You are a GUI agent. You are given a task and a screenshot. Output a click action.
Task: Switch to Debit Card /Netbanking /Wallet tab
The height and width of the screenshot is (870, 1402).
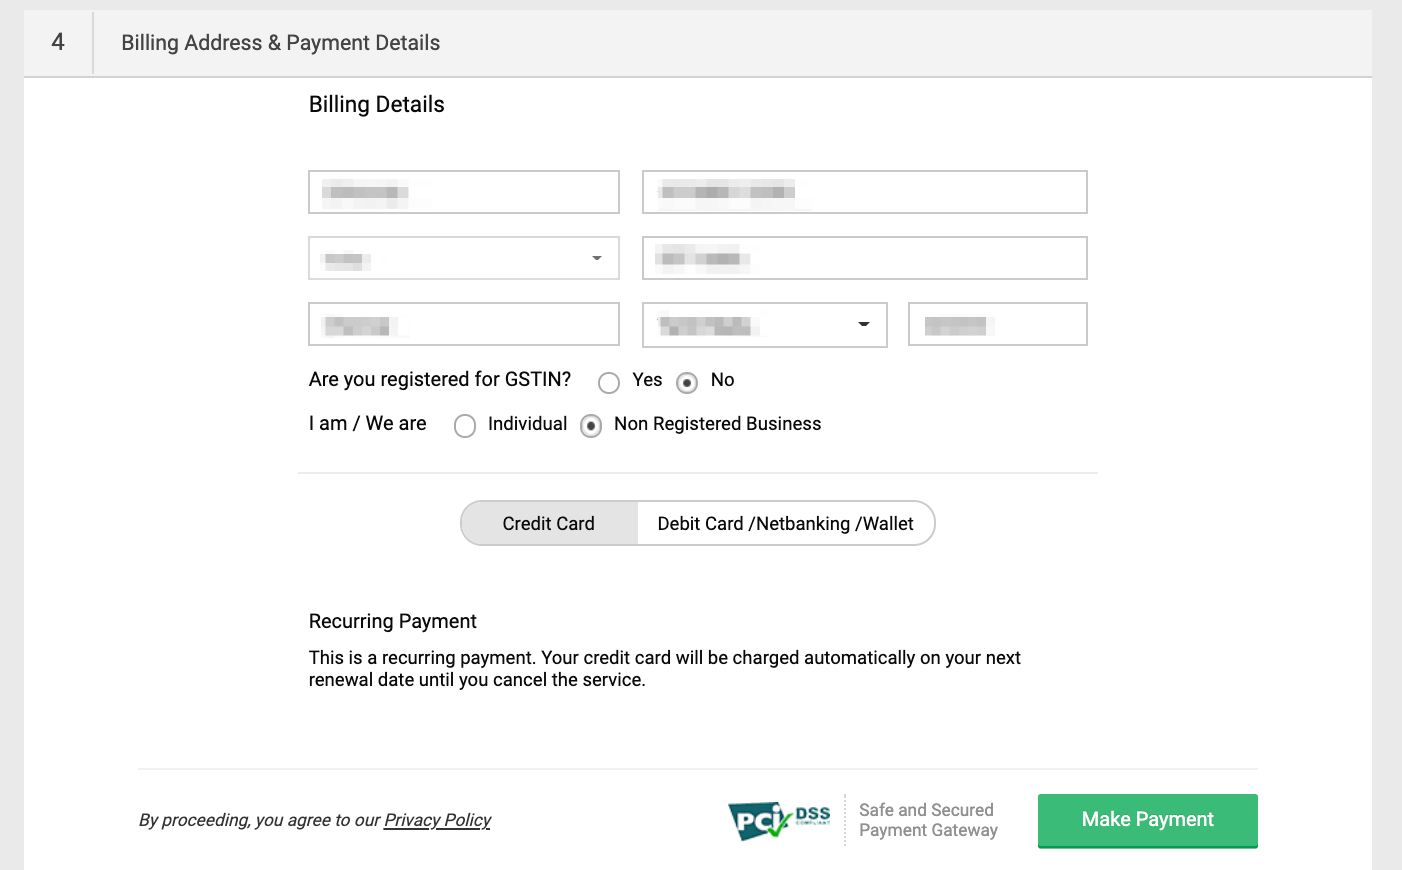click(785, 523)
